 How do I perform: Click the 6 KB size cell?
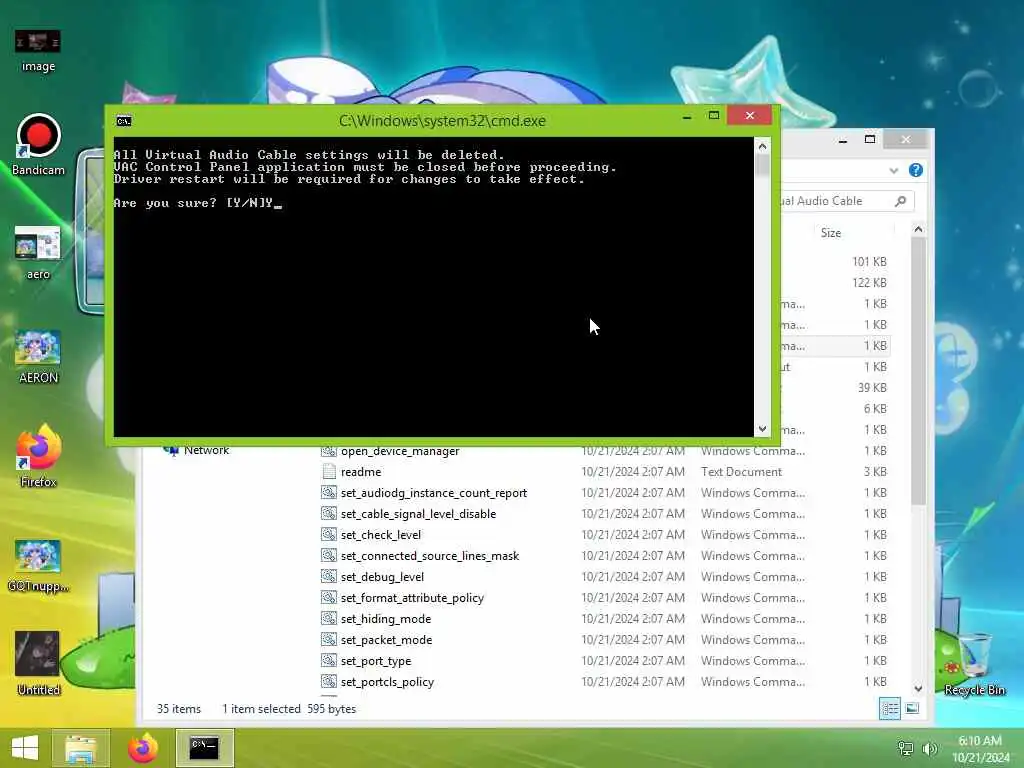tap(875, 408)
